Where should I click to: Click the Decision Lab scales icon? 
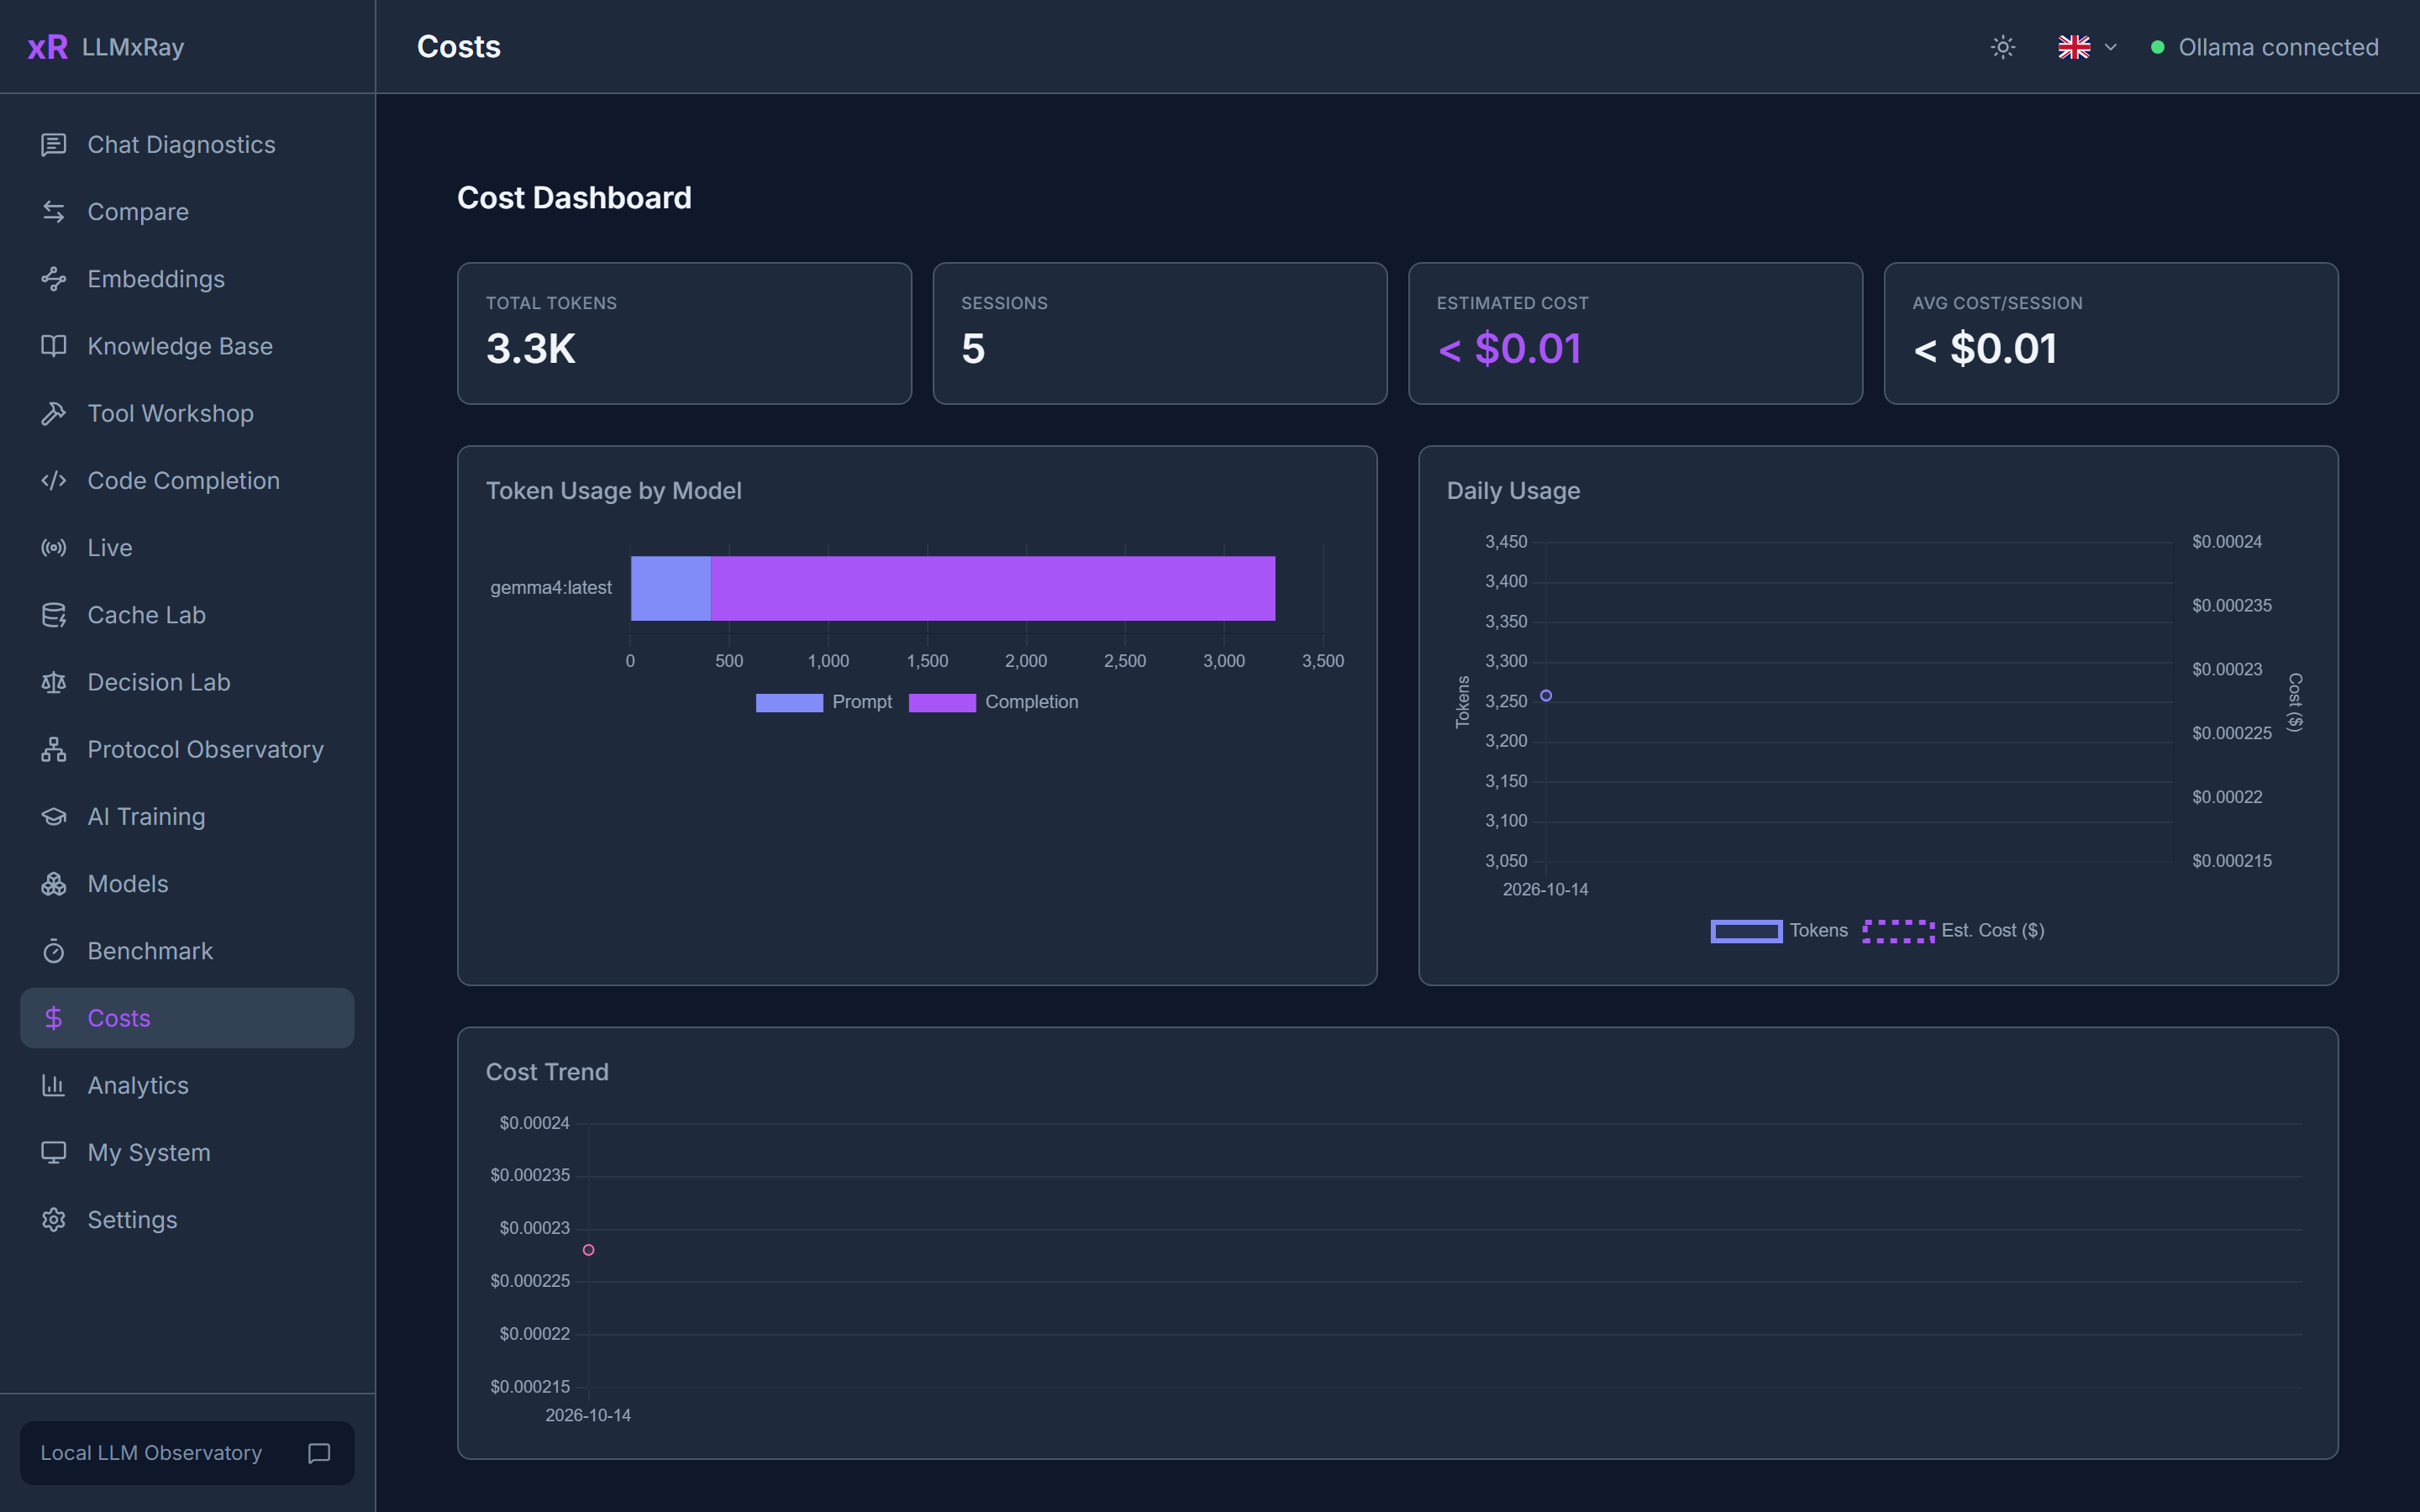53,682
